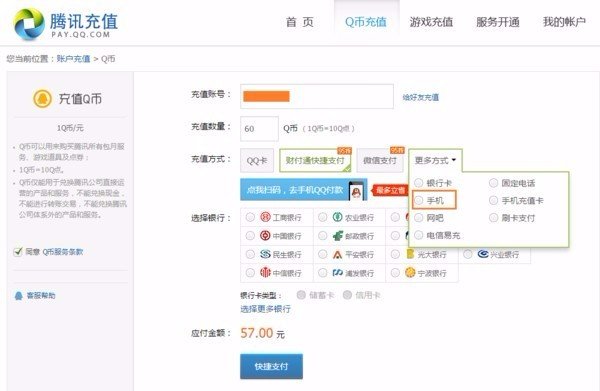Viewport: 600px width, 391px height.
Task: Click the 账户充值 breadcrumb link
Action: pos(73,59)
